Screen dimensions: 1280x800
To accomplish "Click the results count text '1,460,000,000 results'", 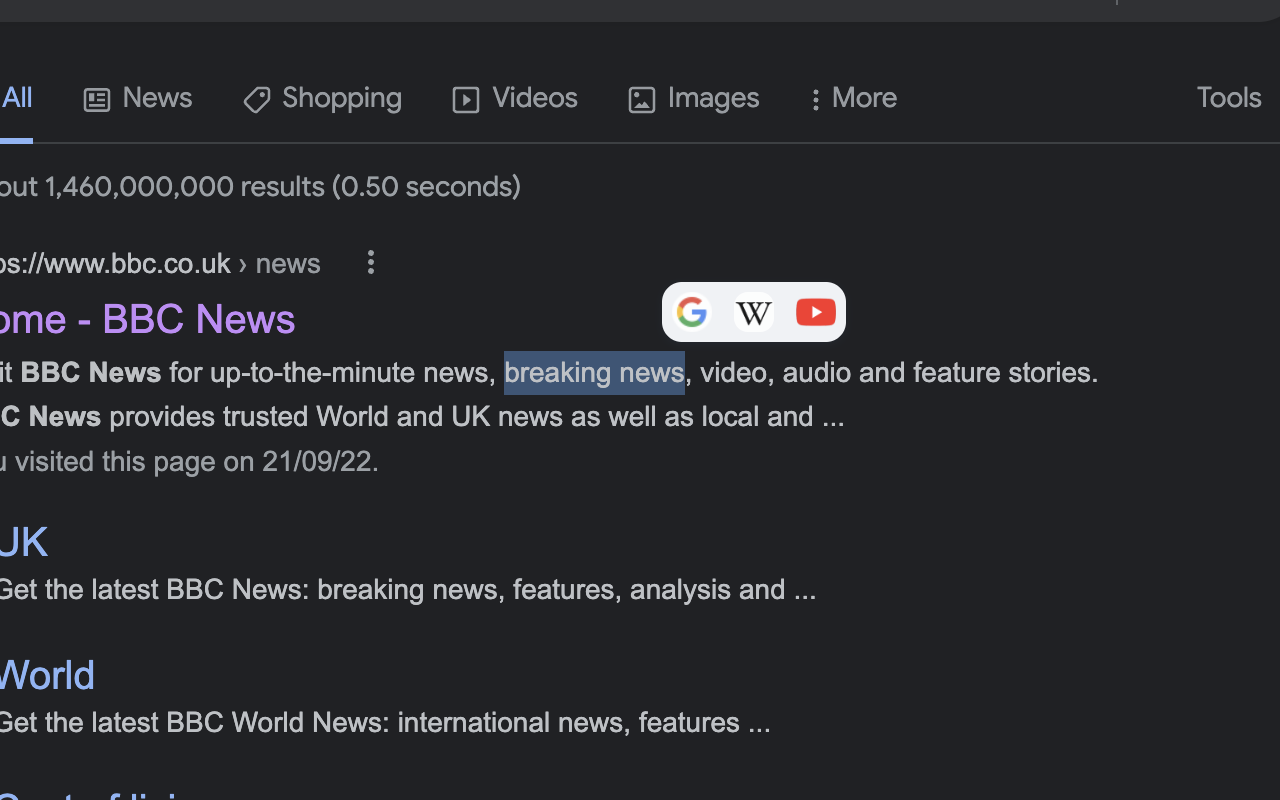I will point(185,187).
